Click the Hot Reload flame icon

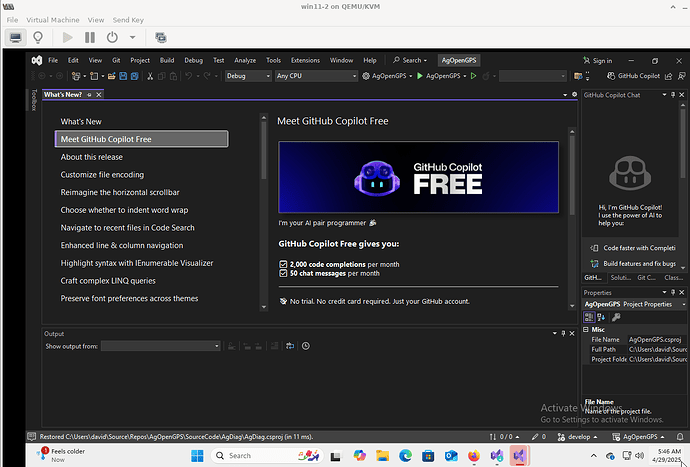(x=486, y=76)
